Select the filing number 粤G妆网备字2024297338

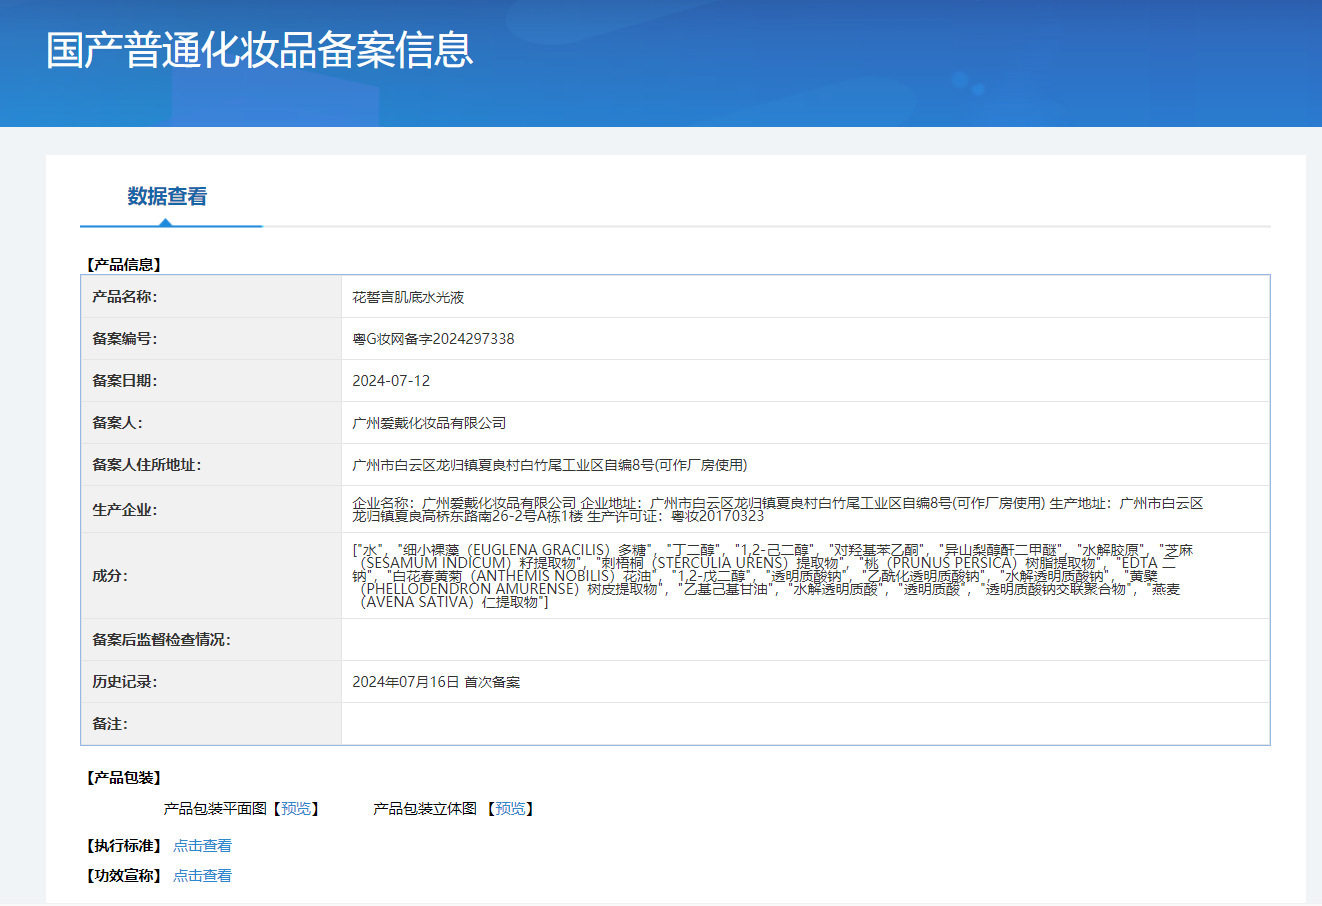(433, 339)
